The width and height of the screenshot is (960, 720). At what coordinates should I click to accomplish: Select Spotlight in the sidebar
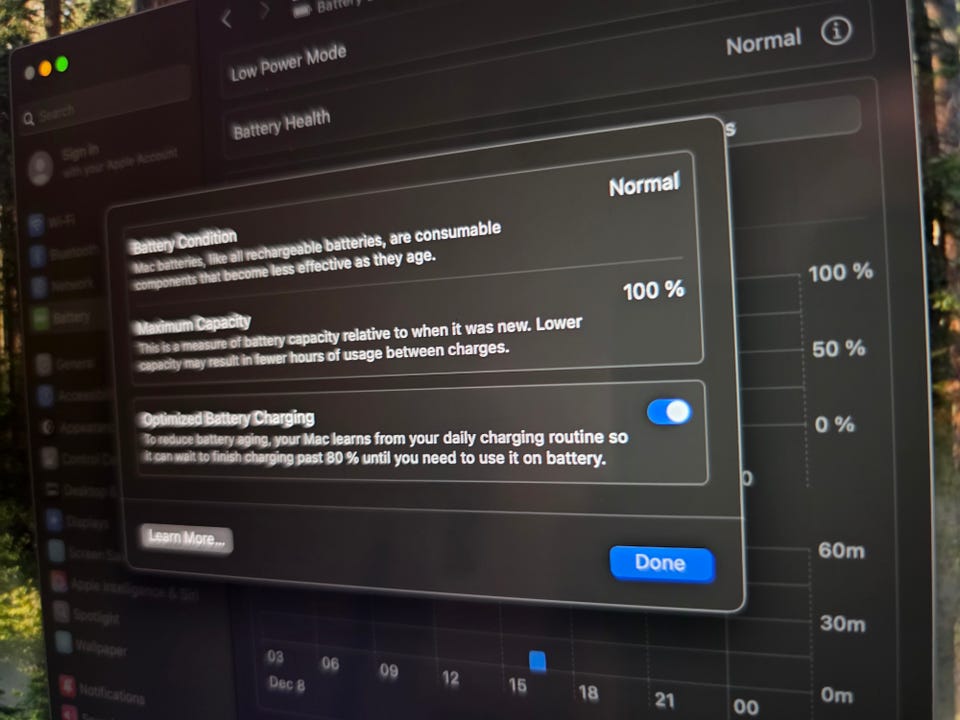tap(87, 614)
